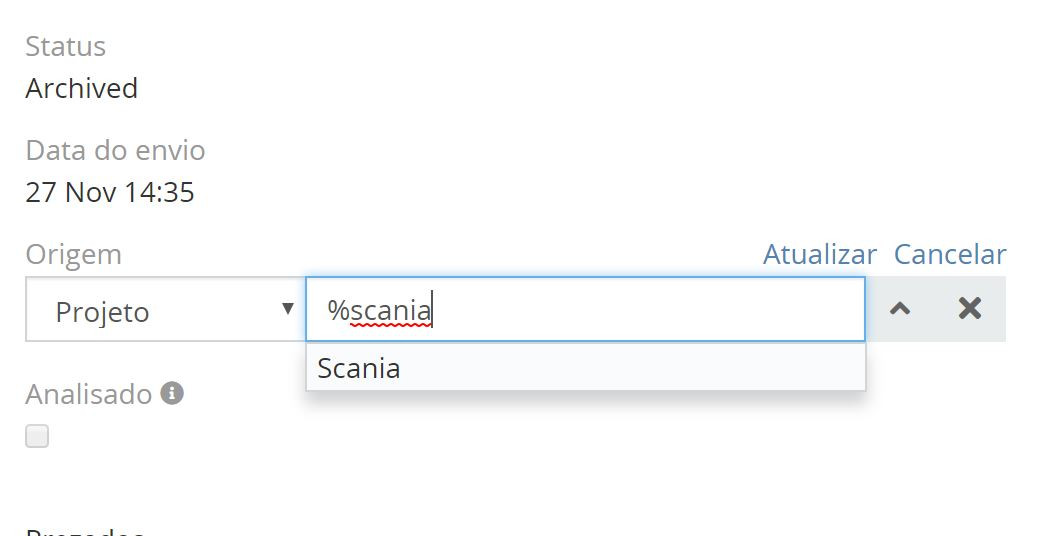Click the X icon beside search field
Viewport: 1038px width, 536px height.
pyautogui.click(x=969, y=309)
